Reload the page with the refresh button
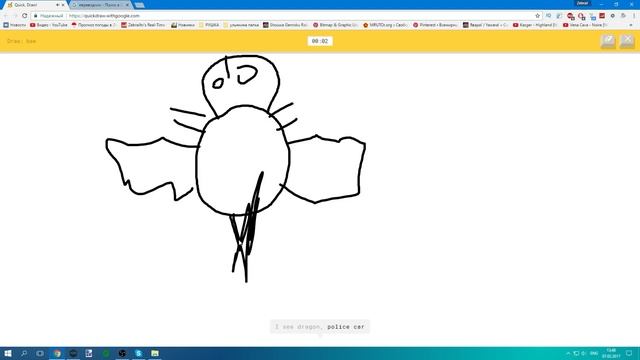The height and width of the screenshot is (360, 640). [24, 16]
